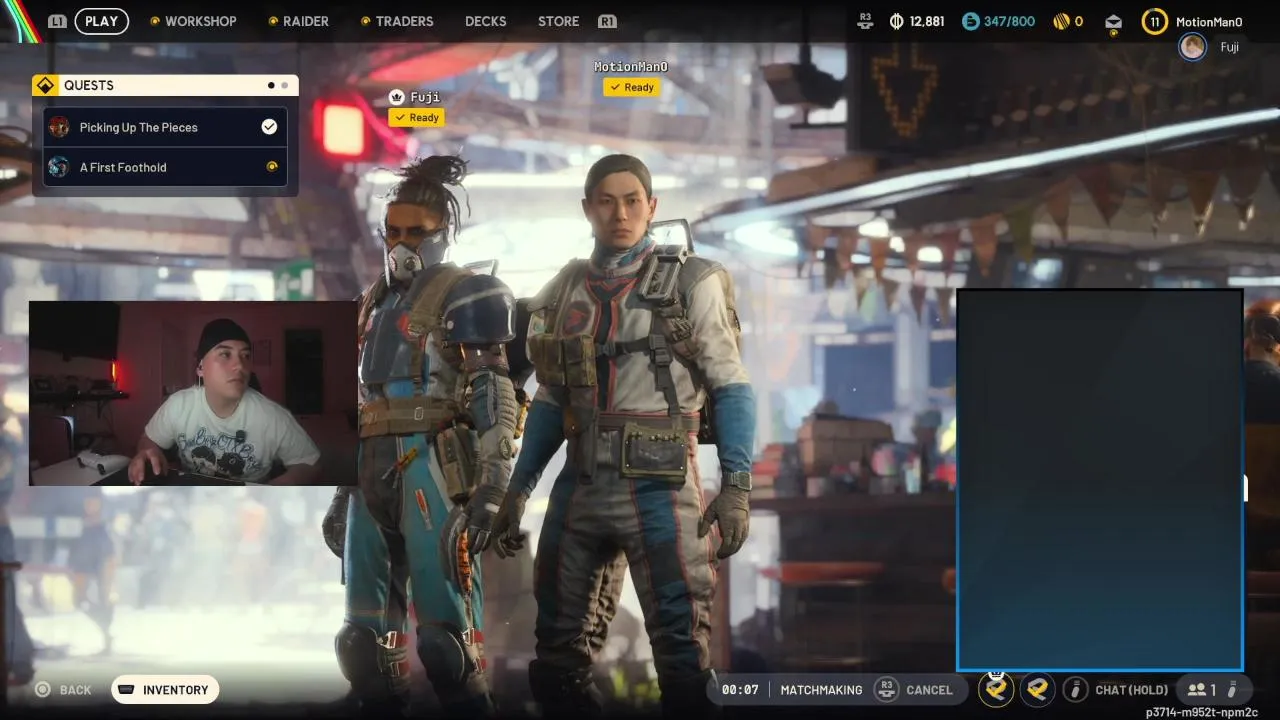Open the INVENTORY button
This screenshot has width=1280, height=720.
(166, 690)
